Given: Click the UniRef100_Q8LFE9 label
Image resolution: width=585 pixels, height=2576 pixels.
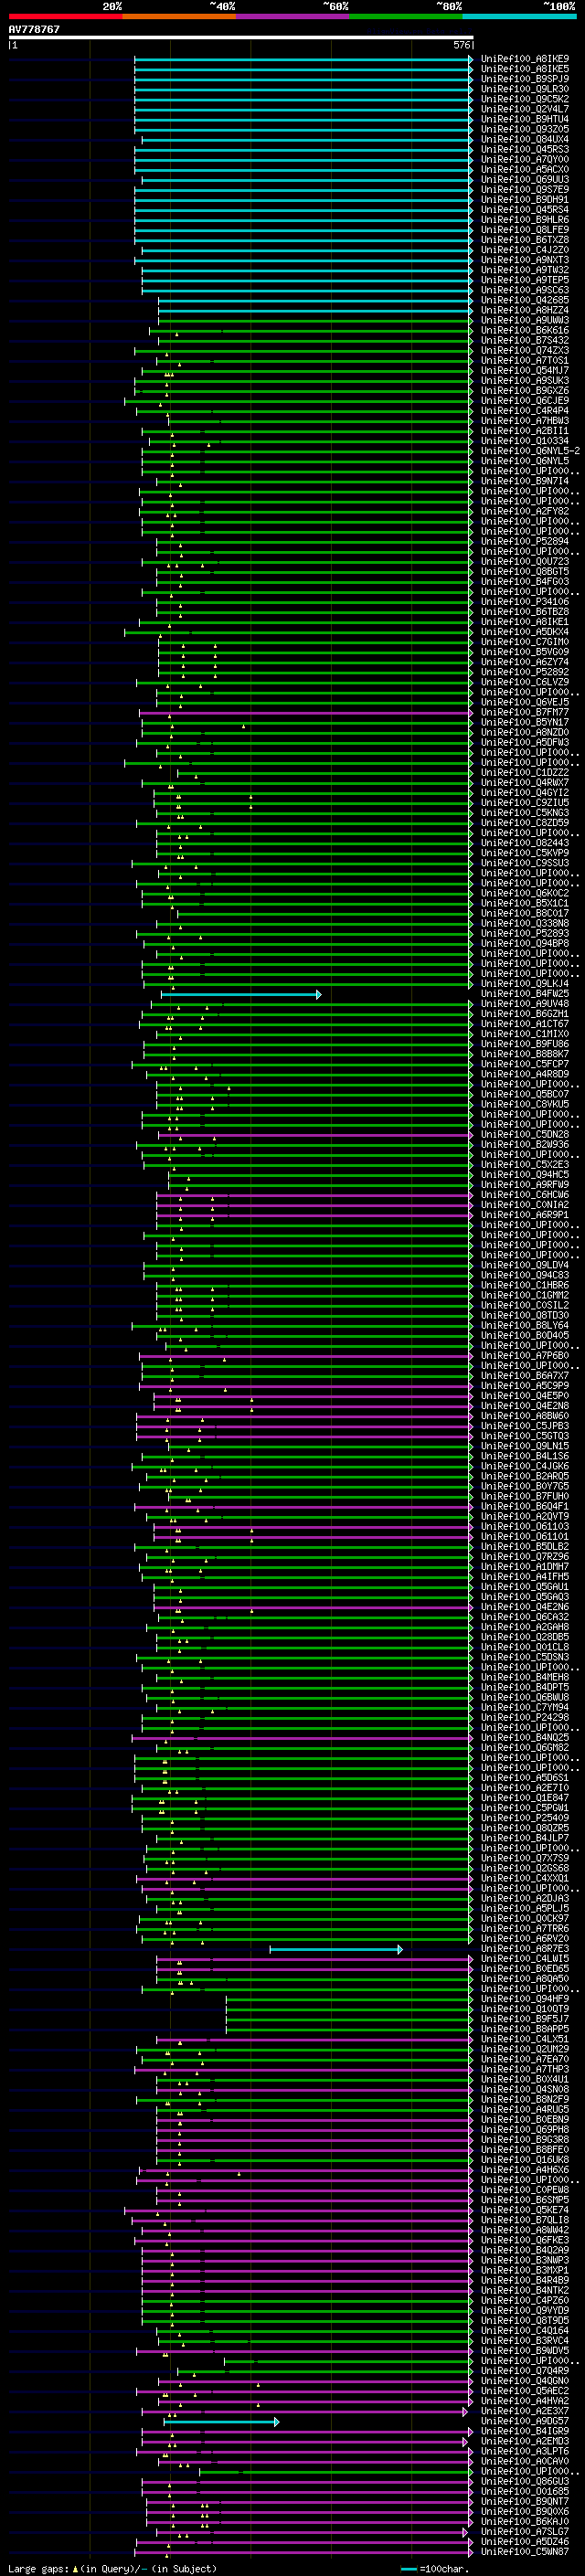Looking at the screenshot, I should pyautogui.click(x=525, y=230).
